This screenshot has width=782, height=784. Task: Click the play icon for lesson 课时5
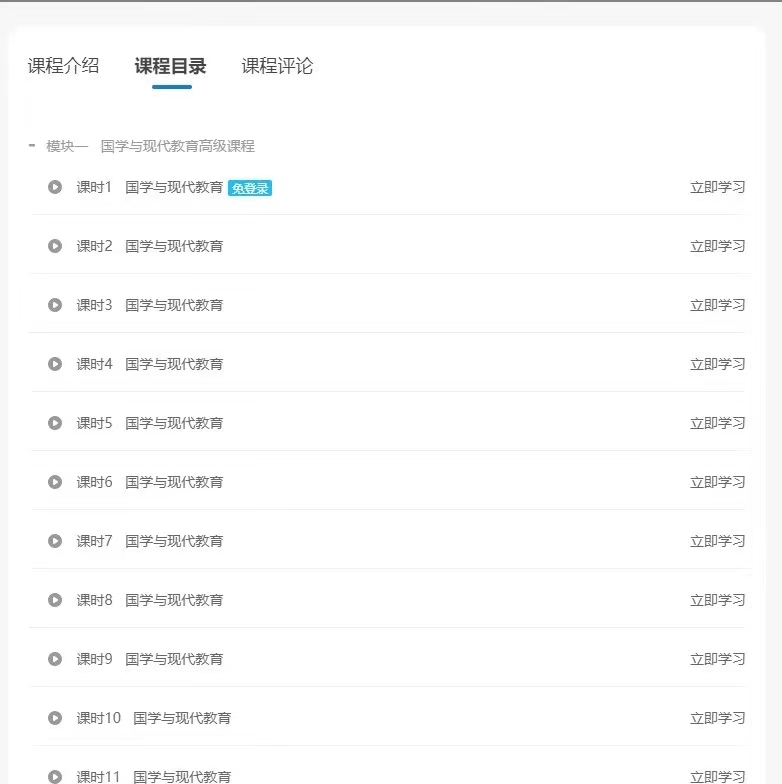(55, 423)
